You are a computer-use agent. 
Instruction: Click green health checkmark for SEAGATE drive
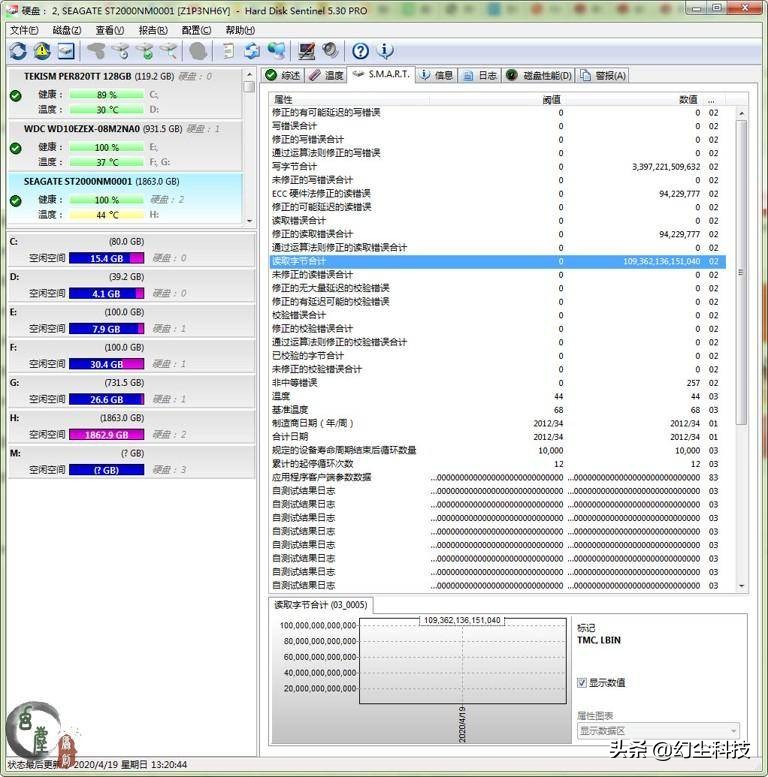[x=16, y=201]
